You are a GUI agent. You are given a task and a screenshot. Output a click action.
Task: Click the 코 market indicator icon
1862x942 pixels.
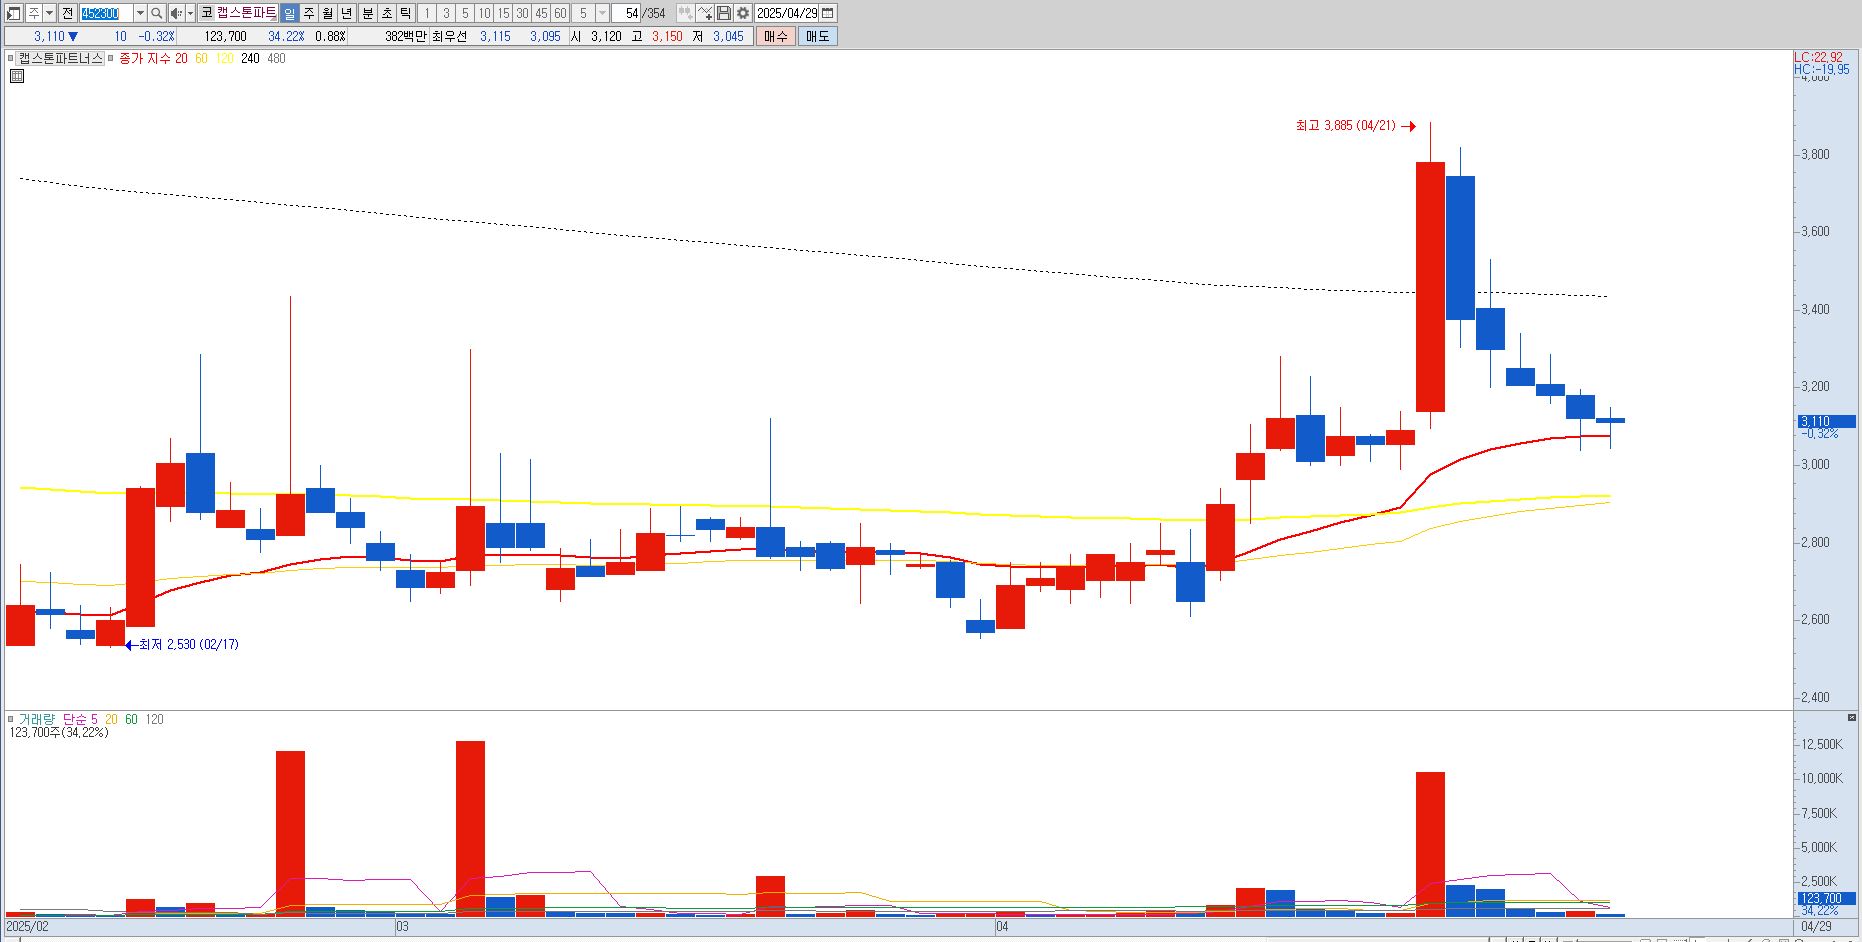pos(206,13)
